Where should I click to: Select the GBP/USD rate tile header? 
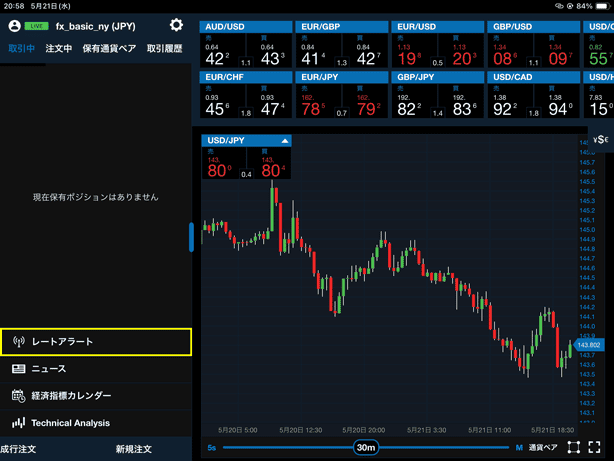coord(534,27)
